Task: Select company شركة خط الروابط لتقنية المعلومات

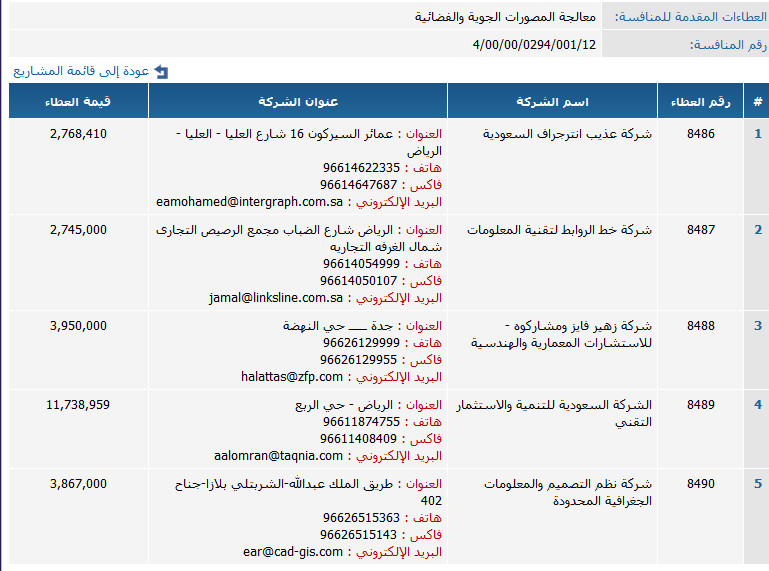Action: [560, 230]
